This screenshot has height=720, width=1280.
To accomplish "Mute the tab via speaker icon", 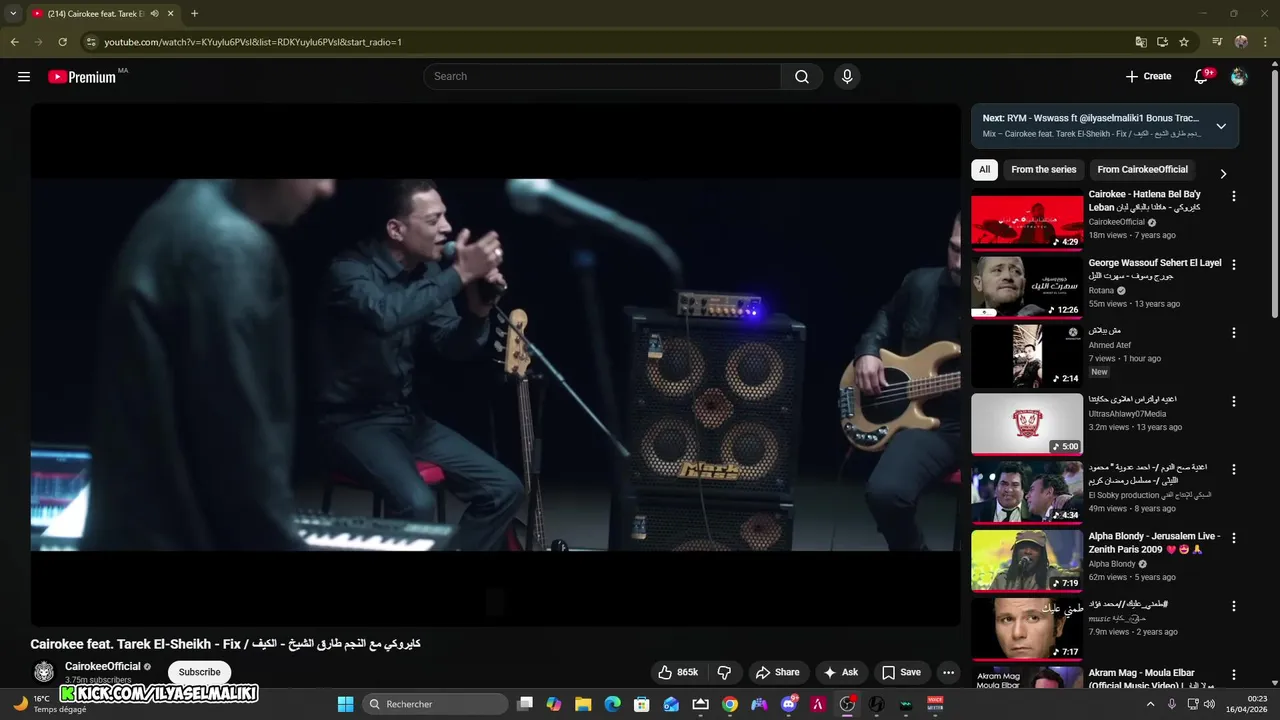I will [154, 14].
